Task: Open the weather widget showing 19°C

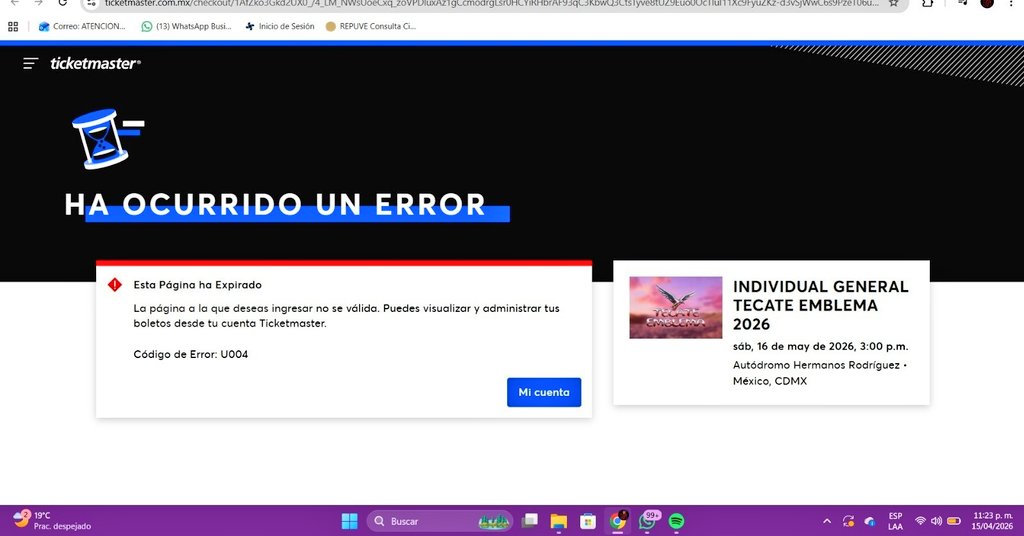Action: click(52, 520)
